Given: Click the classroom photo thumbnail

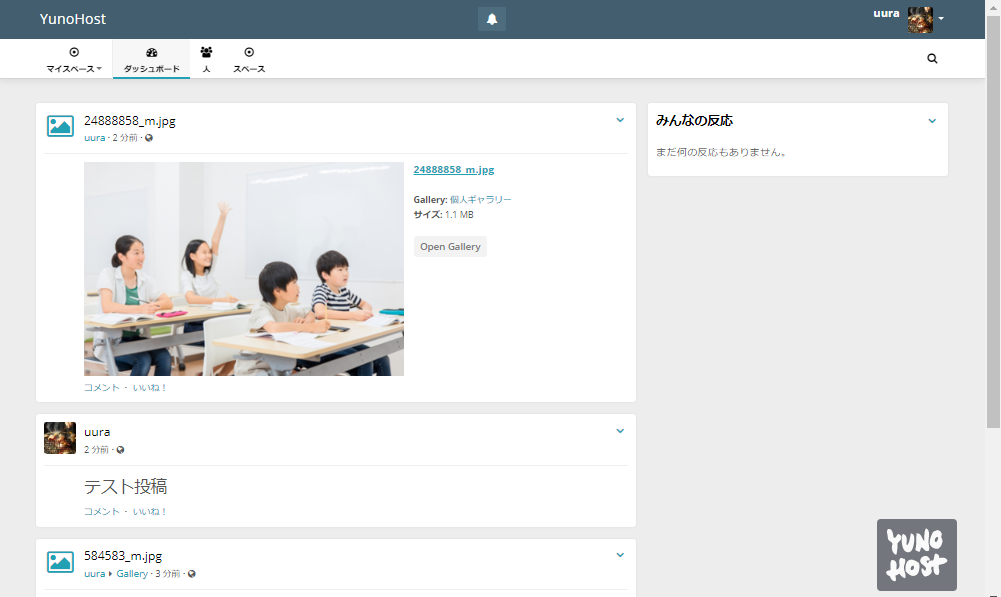Looking at the screenshot, I should [x=244, y=269].
